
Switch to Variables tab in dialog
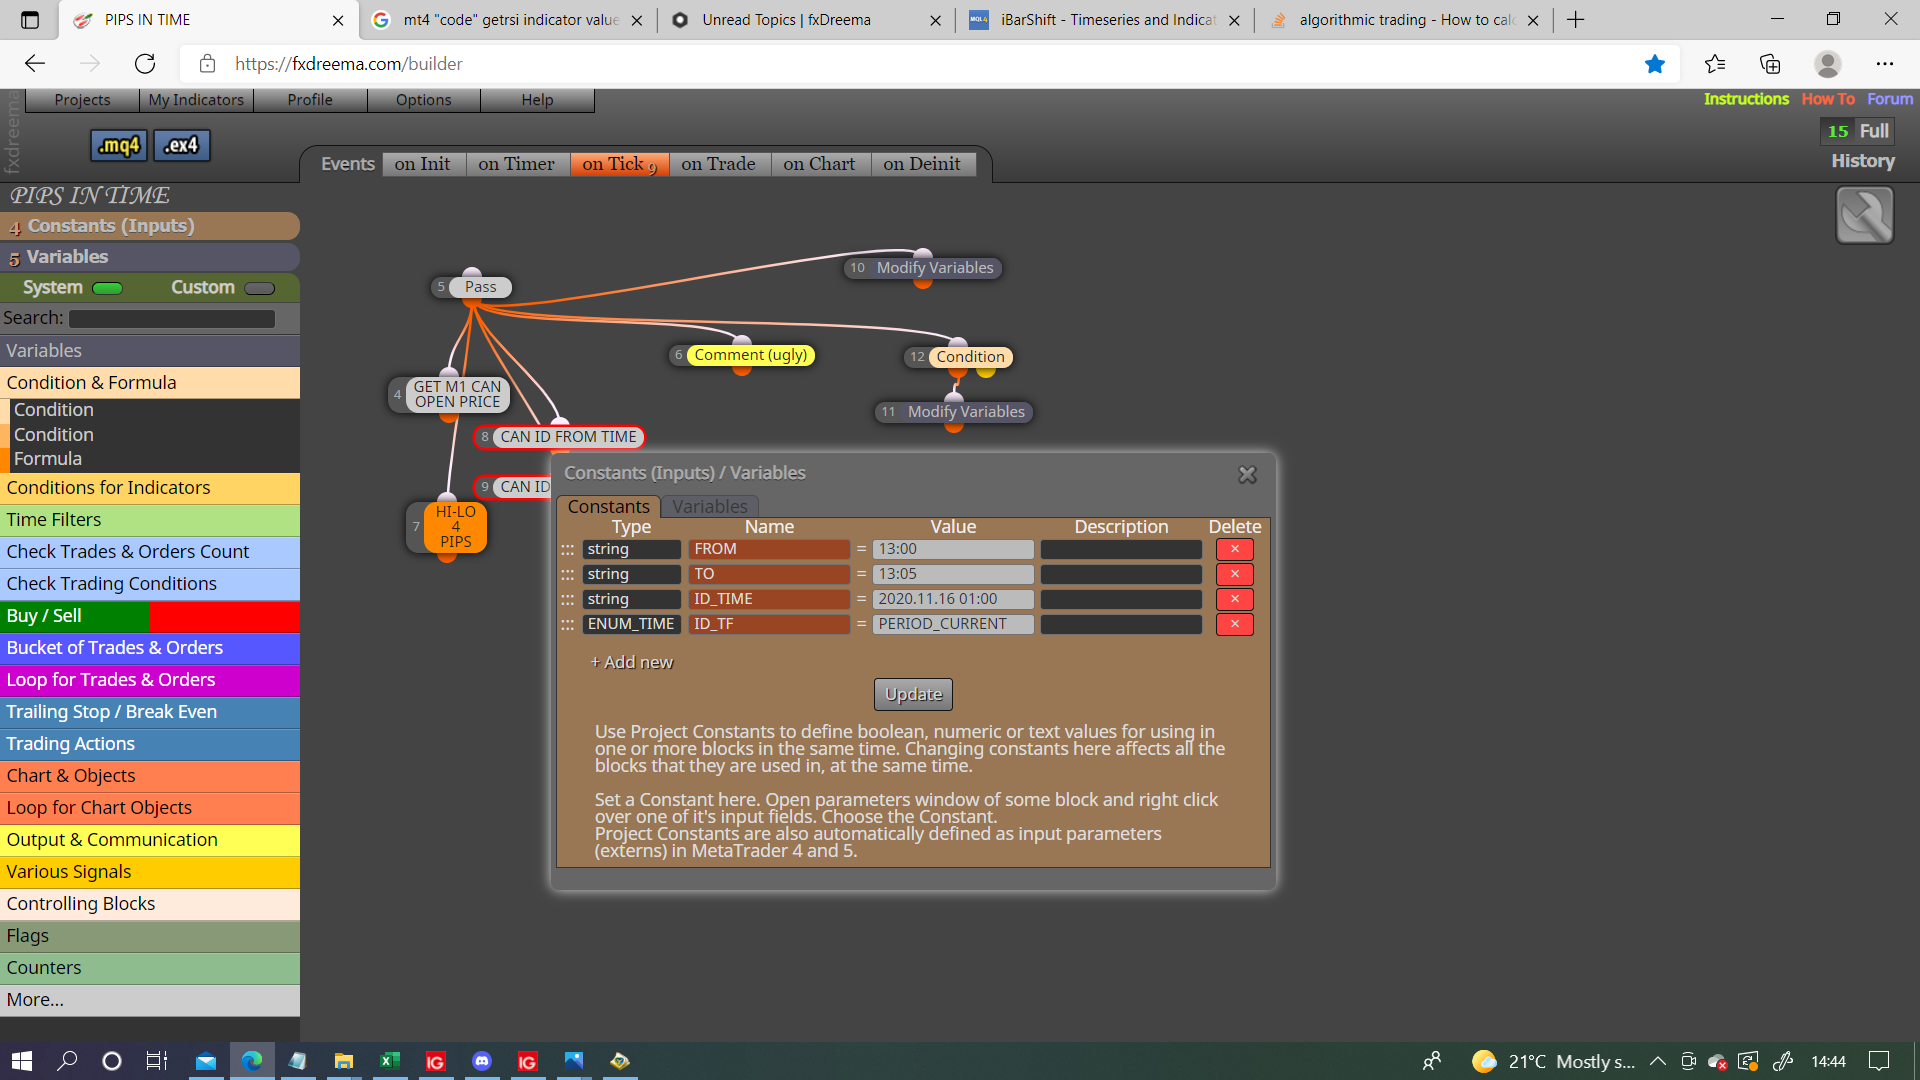(x=710, y=507)
